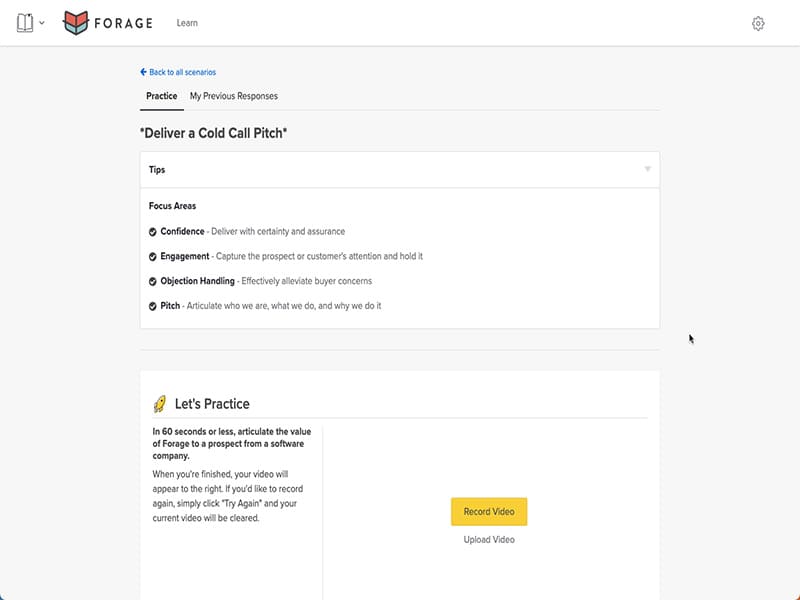Collapse the Tips panel arrow
This screenshot has height=600, width=800.
coord(647,169)
